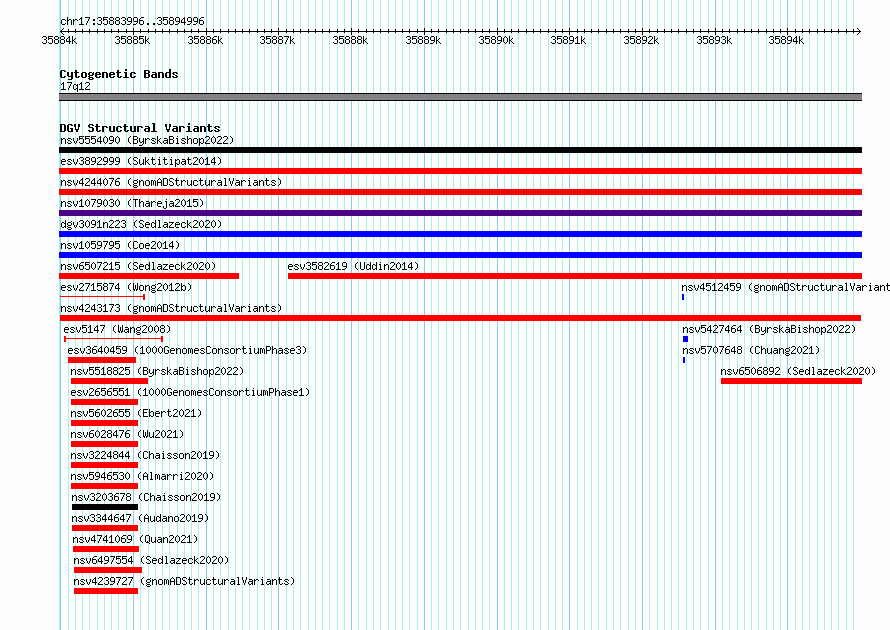Click the chr17:35883996..35894996 region label
The image size is (890, 630).
[x=132, y=22]
